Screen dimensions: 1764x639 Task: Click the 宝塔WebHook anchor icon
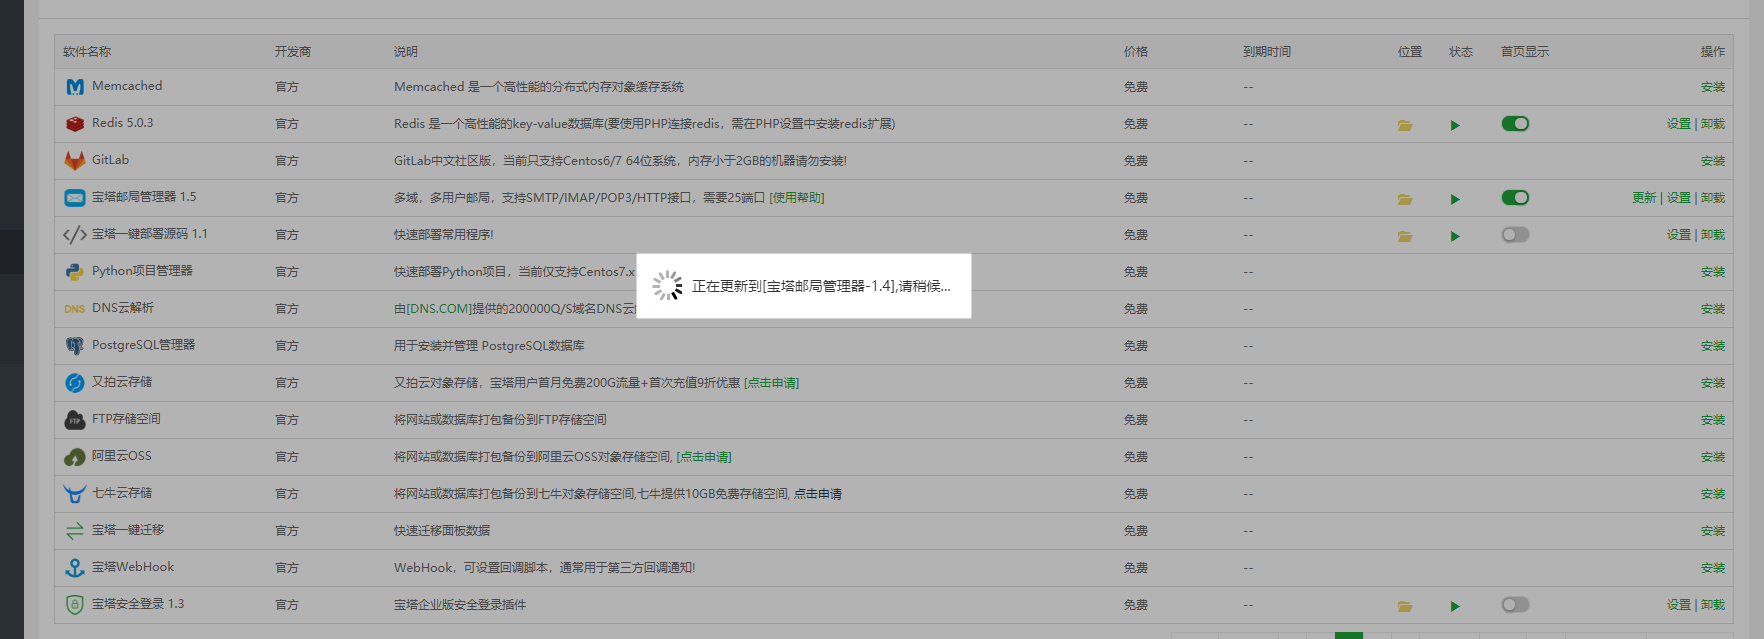75,568
